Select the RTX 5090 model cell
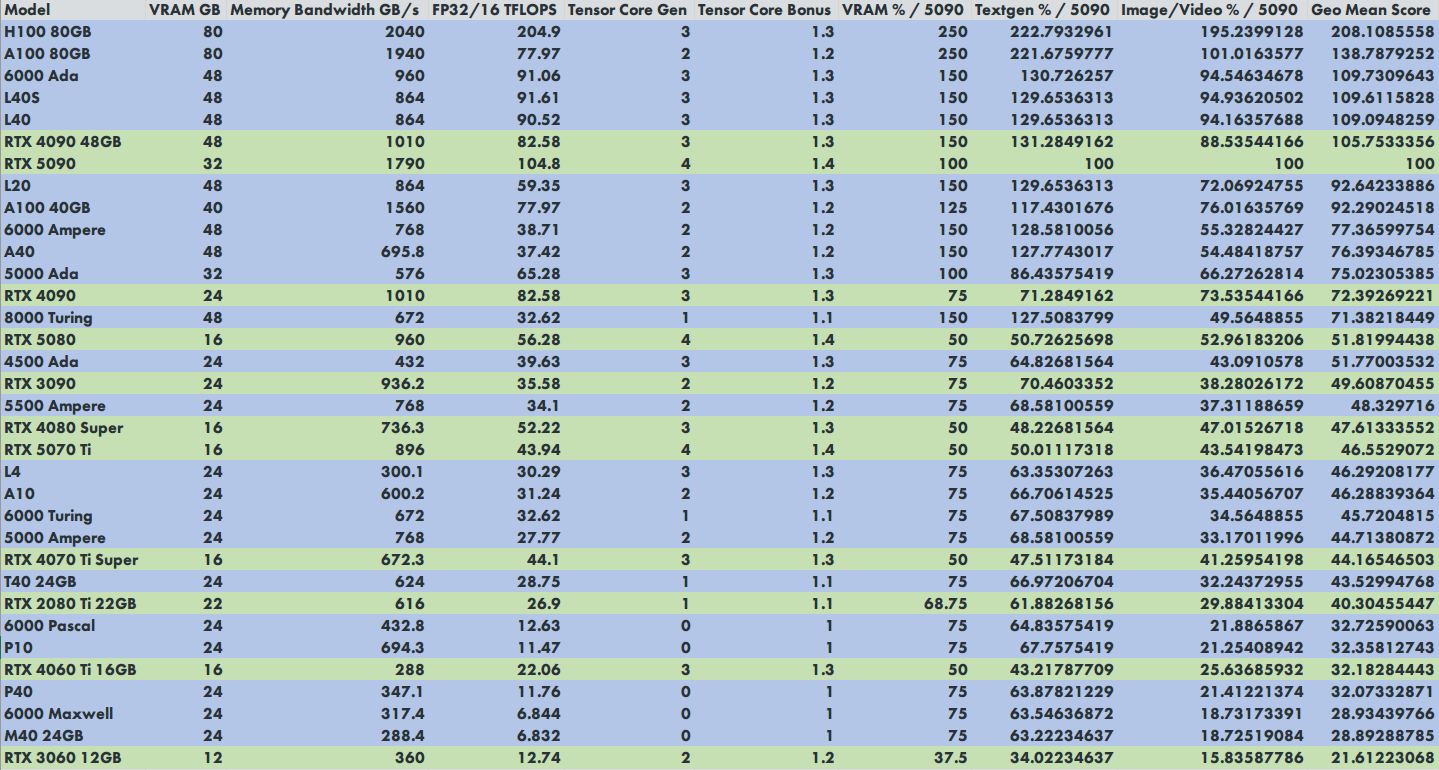 click(40, 164)
